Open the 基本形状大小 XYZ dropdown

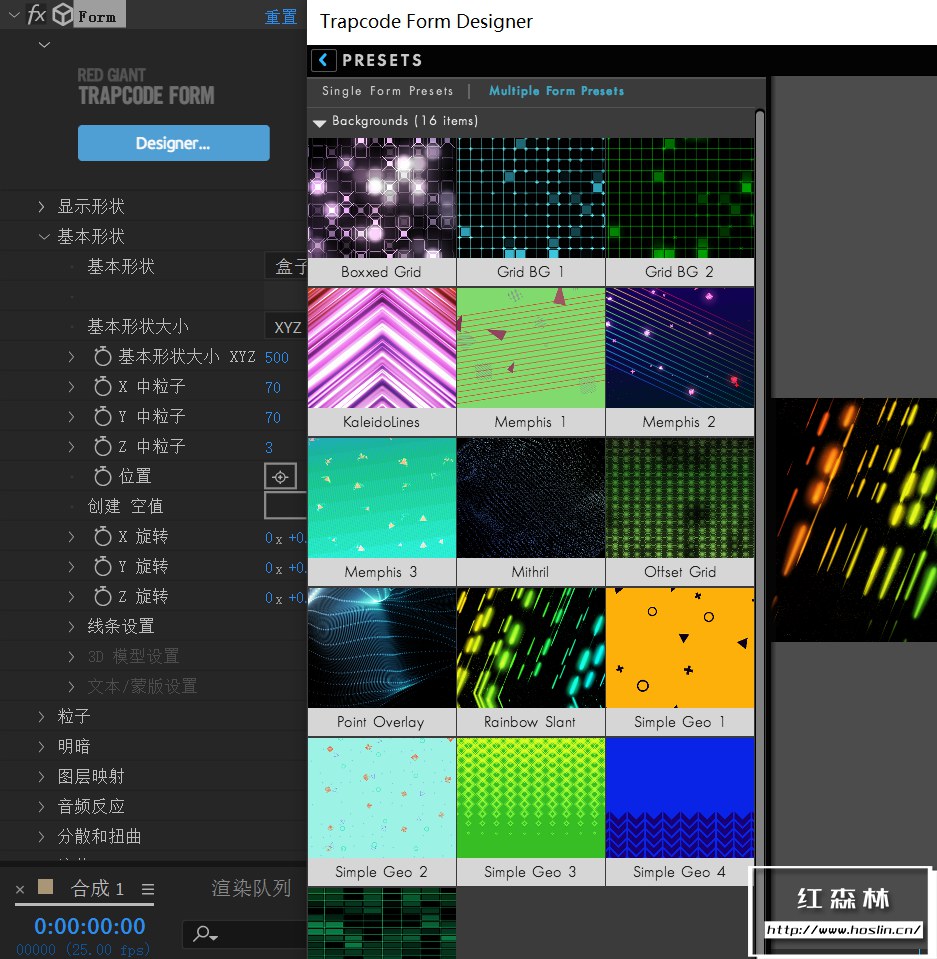coord(286,327)
